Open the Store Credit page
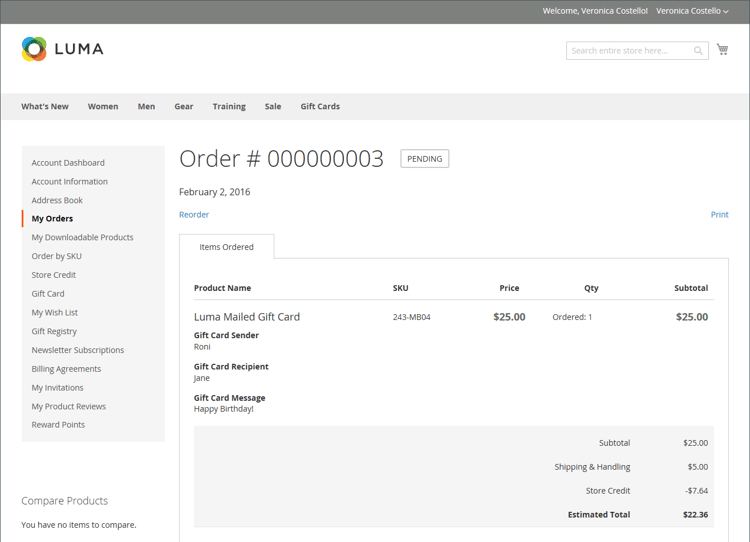The width and height of the screenshot is (750, 542). [54, 275]
